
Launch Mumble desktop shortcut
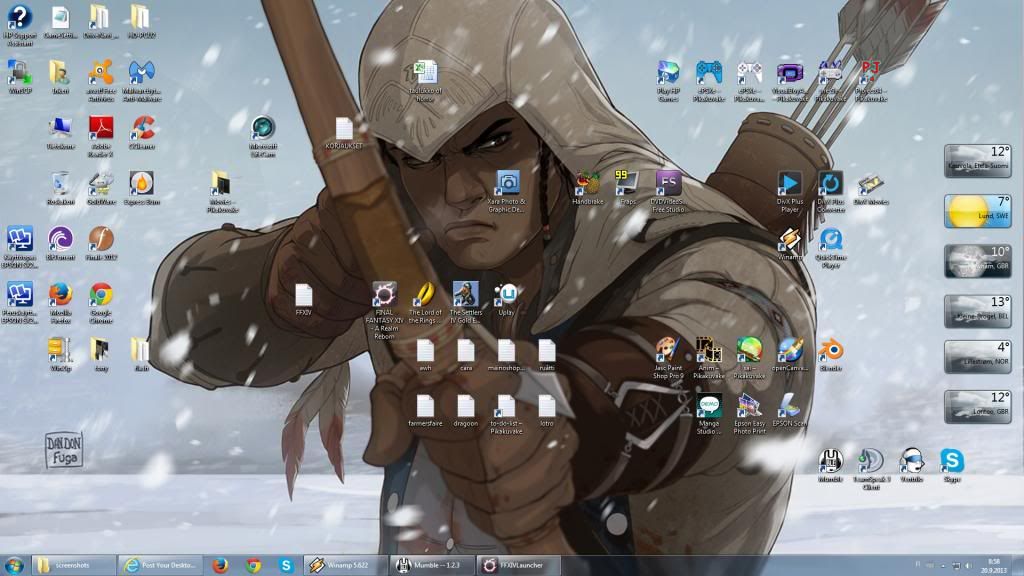pyautogui.click(x=830, y=465)
